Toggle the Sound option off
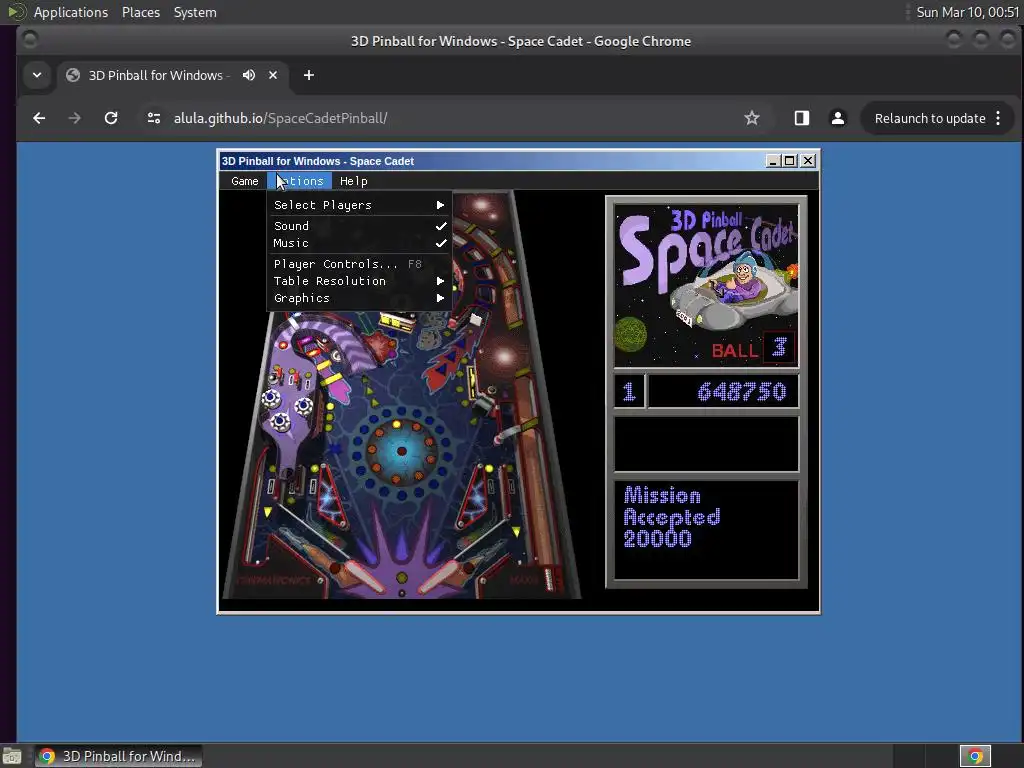 (292, 226)
